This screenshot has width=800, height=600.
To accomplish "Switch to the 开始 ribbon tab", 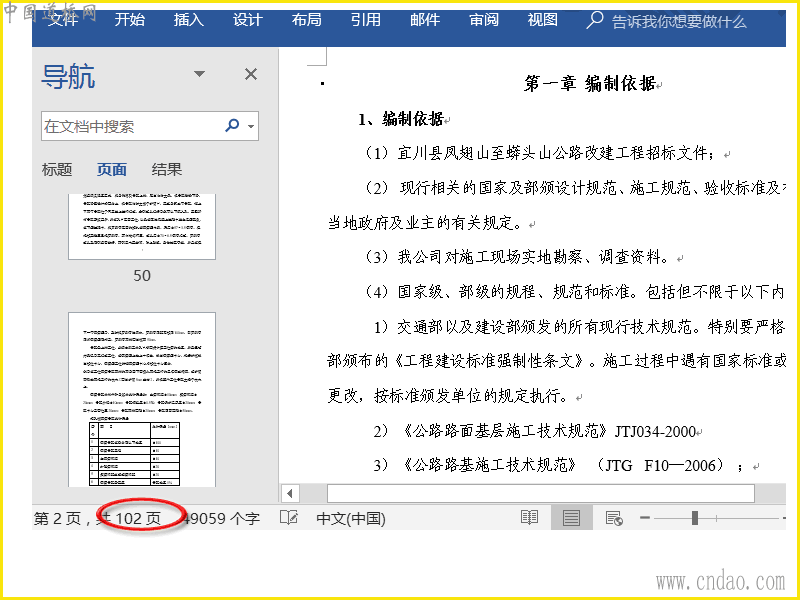I will pyautogui.click(x=130, y=19).
